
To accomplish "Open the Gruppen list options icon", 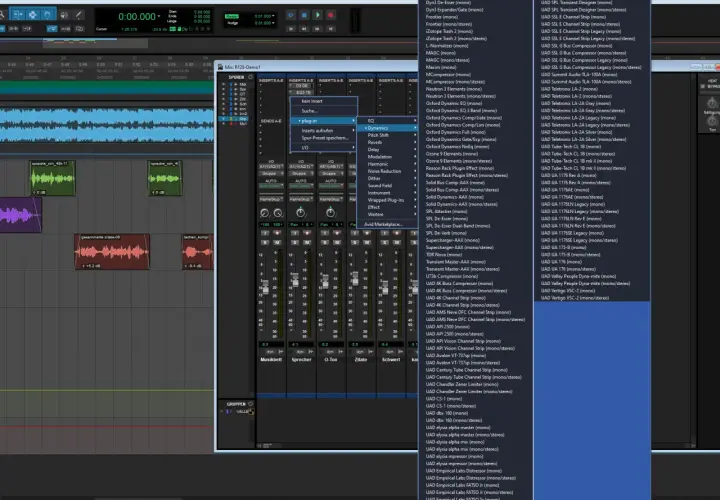I will 250,404.
